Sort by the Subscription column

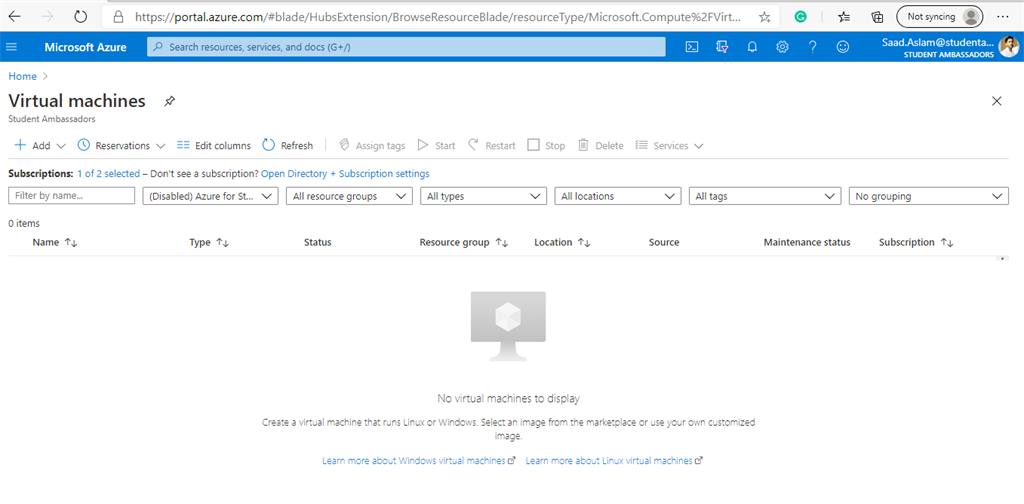click(x=916, y=242)
